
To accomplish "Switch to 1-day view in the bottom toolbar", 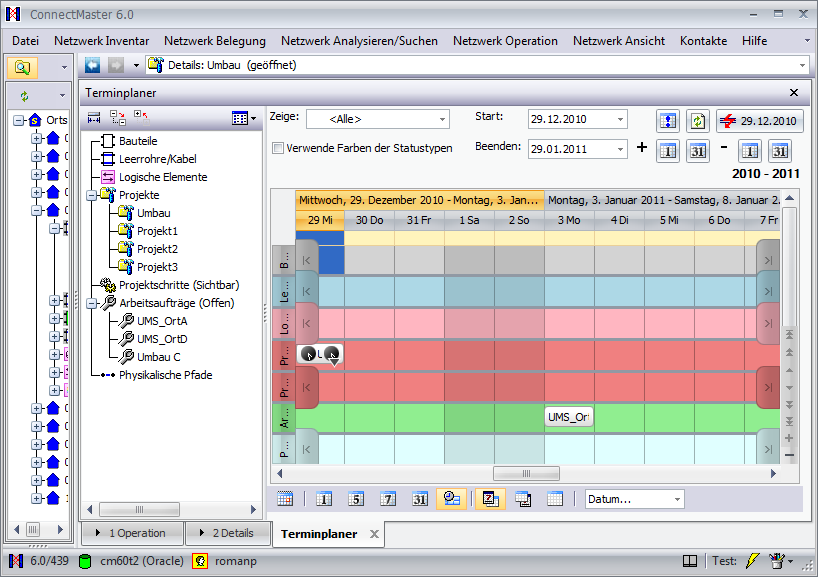I will pos(323,499).
